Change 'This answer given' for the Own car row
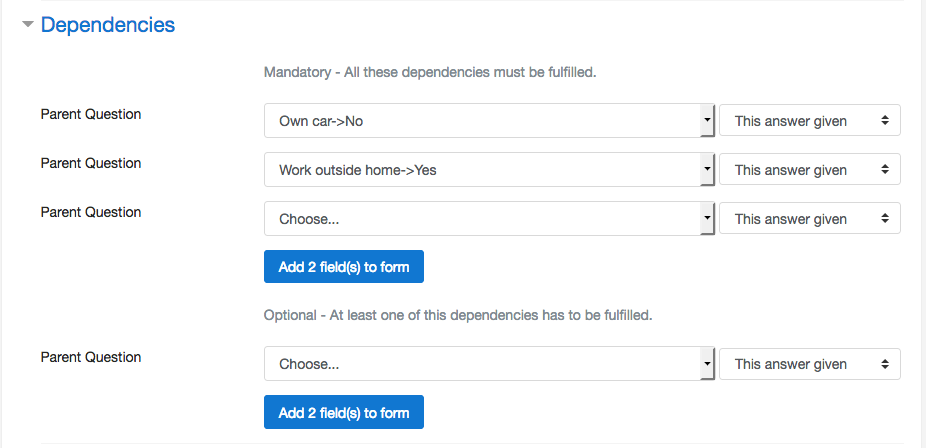This screenshot has height=448, width=926. 810,121
